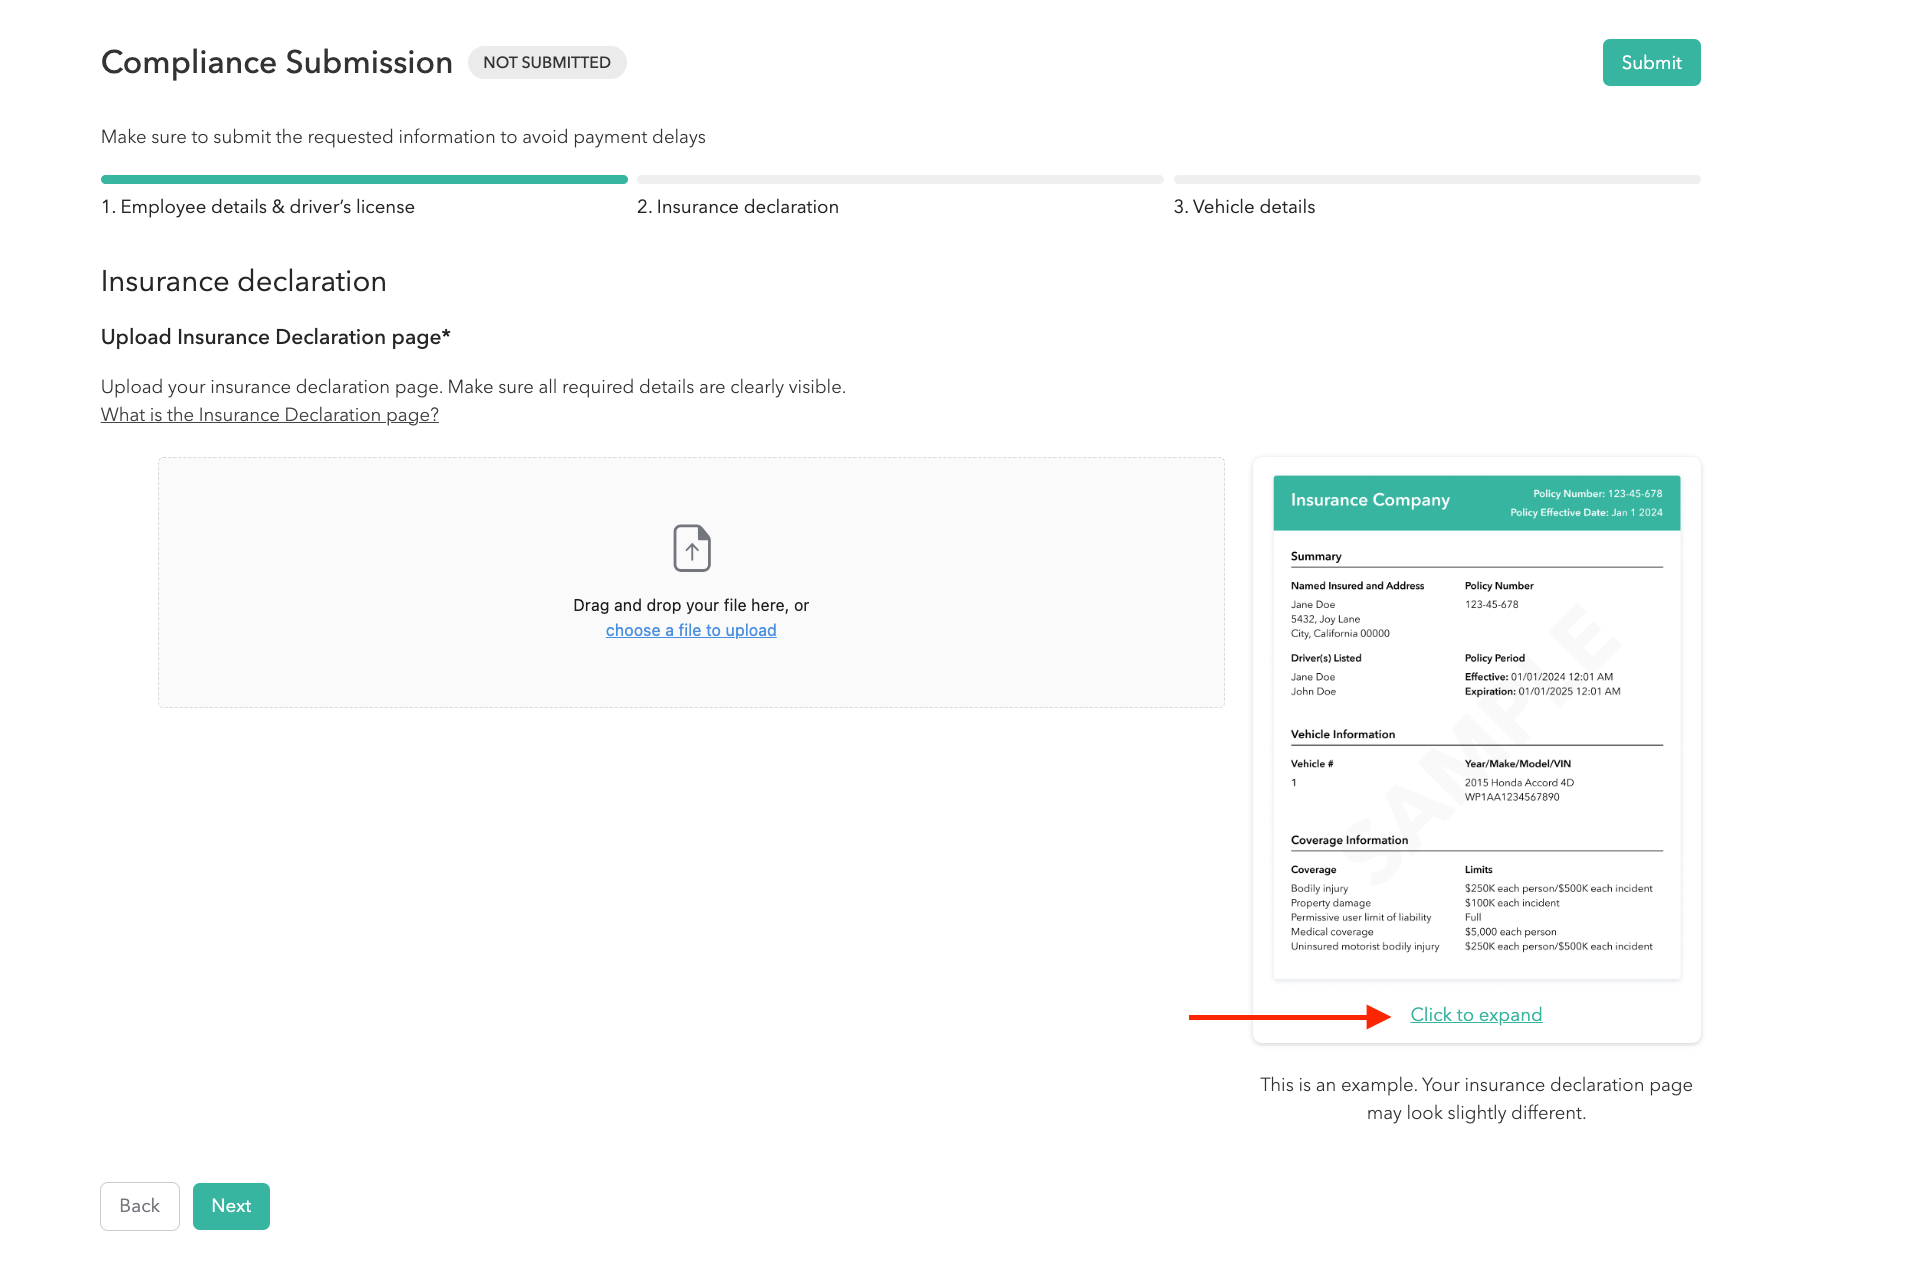Expand sample via 'Click to expand' link

pyautogui.click(x=1476, y=1015)
